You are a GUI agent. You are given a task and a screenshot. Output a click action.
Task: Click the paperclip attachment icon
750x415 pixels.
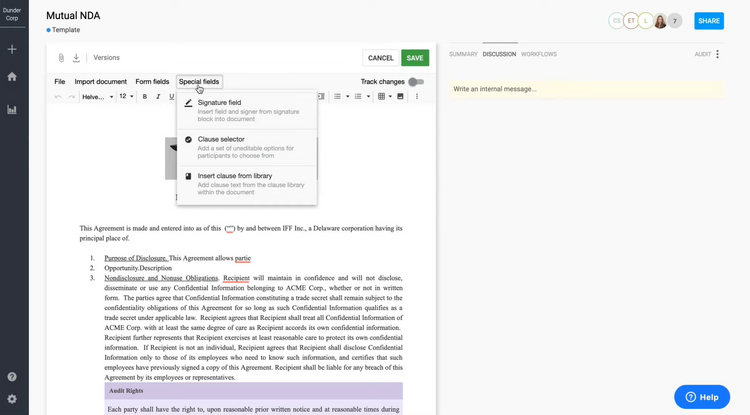[x=61, y=58]
